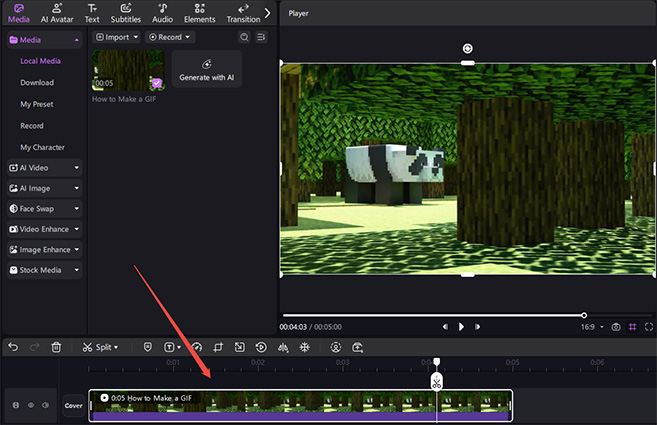Click the export frame icon in toolbar
This screenshot has width=657, height=425.
[x=357, y=347]
